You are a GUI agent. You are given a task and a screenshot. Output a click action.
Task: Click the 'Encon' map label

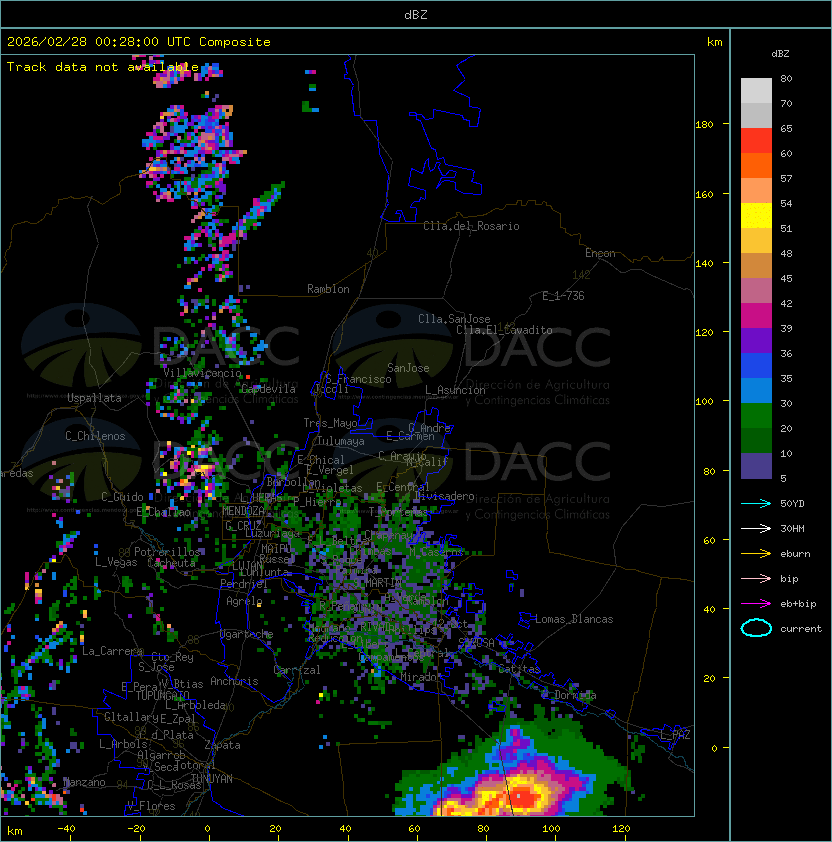point(600,253)
